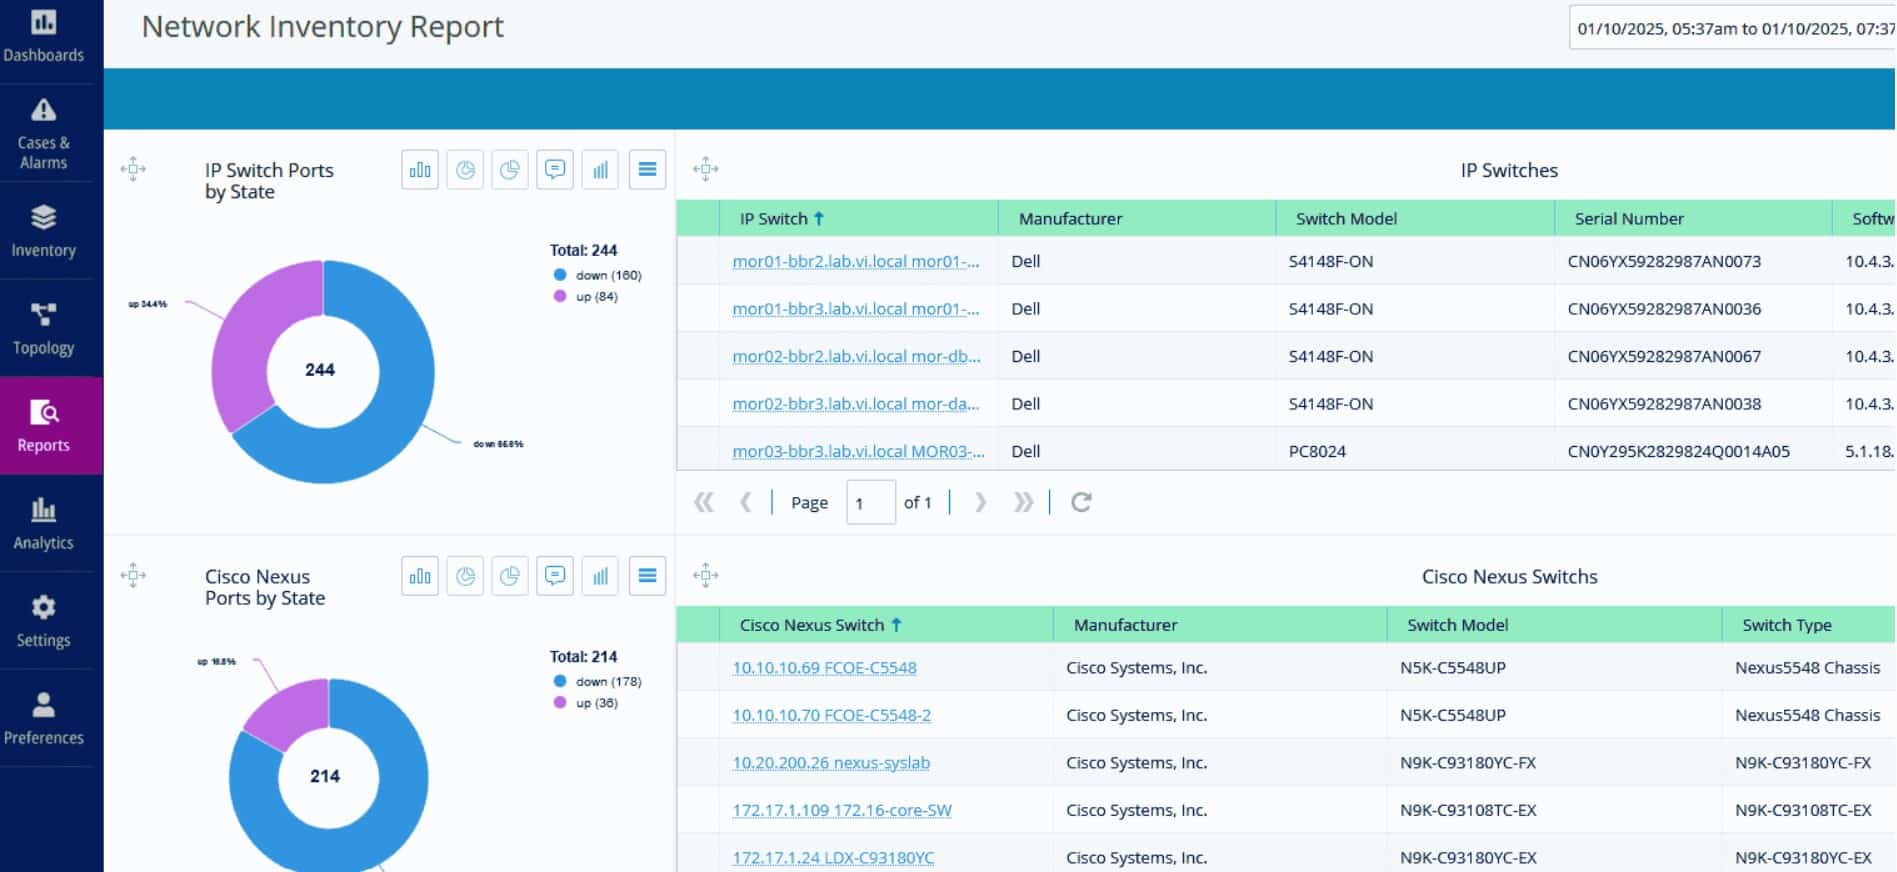1897x872 pixels.
Task: Open Preferences from the sidebar
Action: click(44, 718)
